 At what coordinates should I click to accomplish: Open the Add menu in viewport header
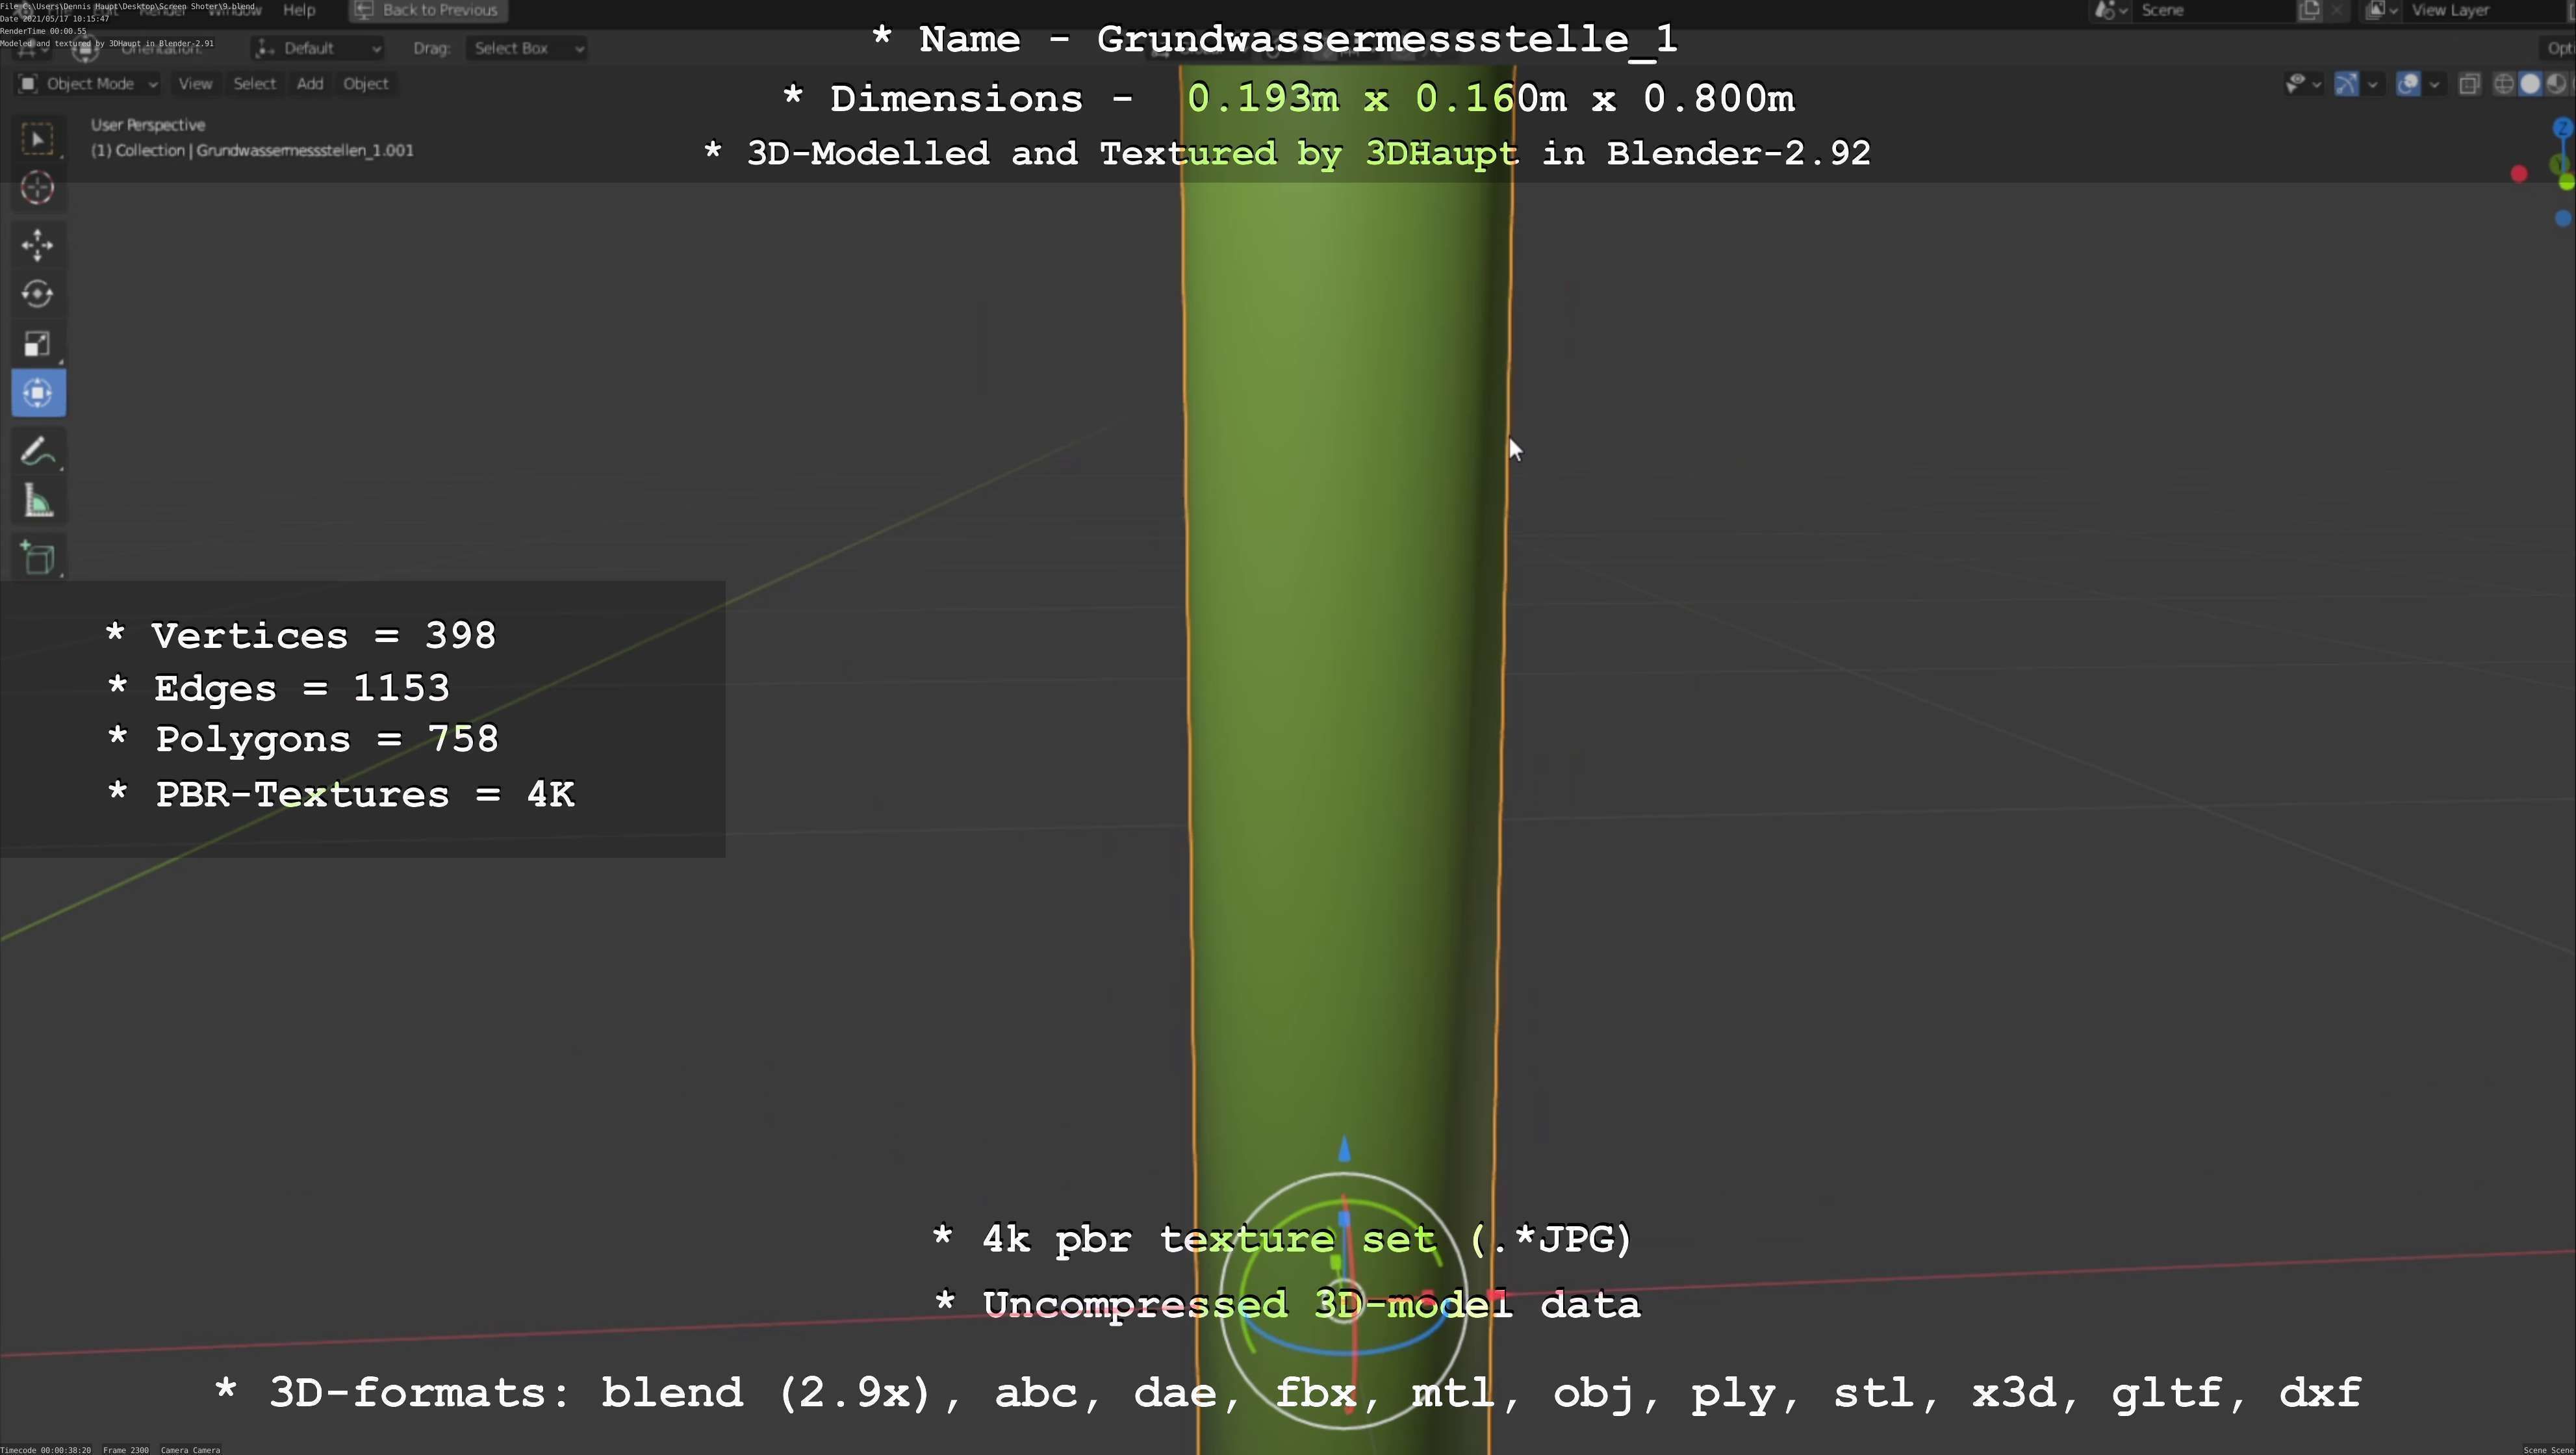click(310, 84)
